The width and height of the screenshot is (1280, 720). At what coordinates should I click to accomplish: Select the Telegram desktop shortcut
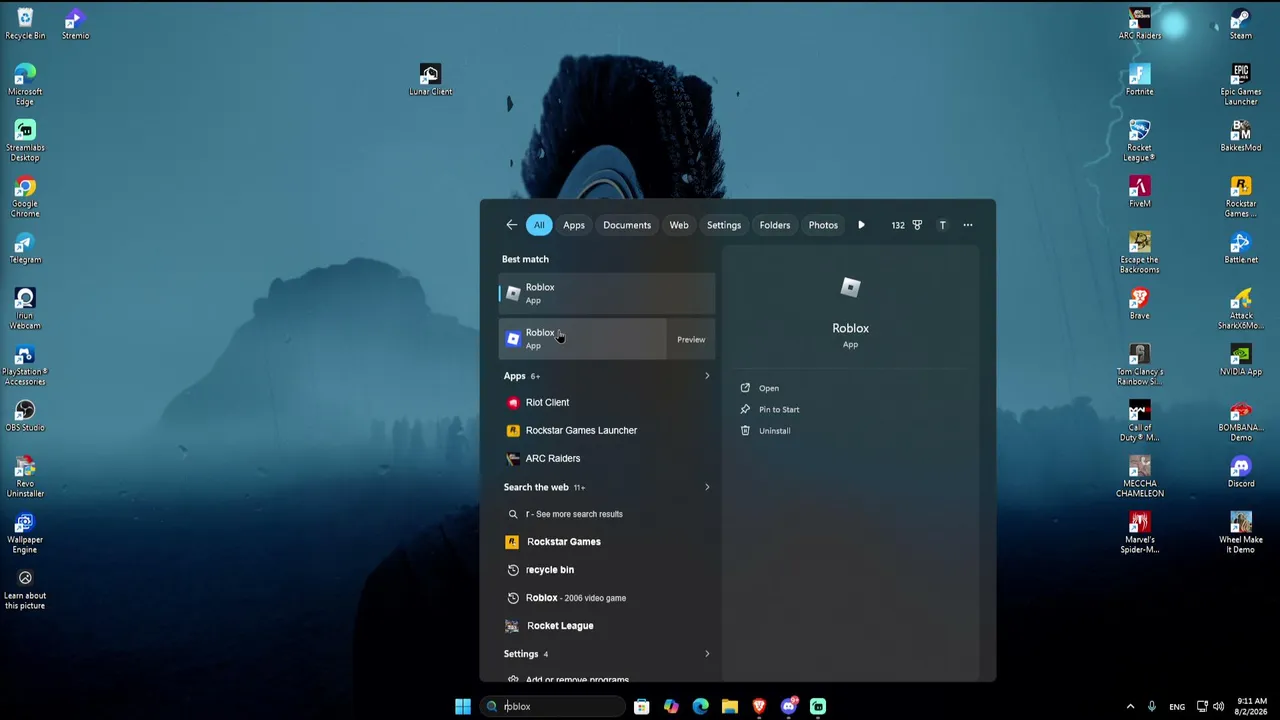coord(25,248)
